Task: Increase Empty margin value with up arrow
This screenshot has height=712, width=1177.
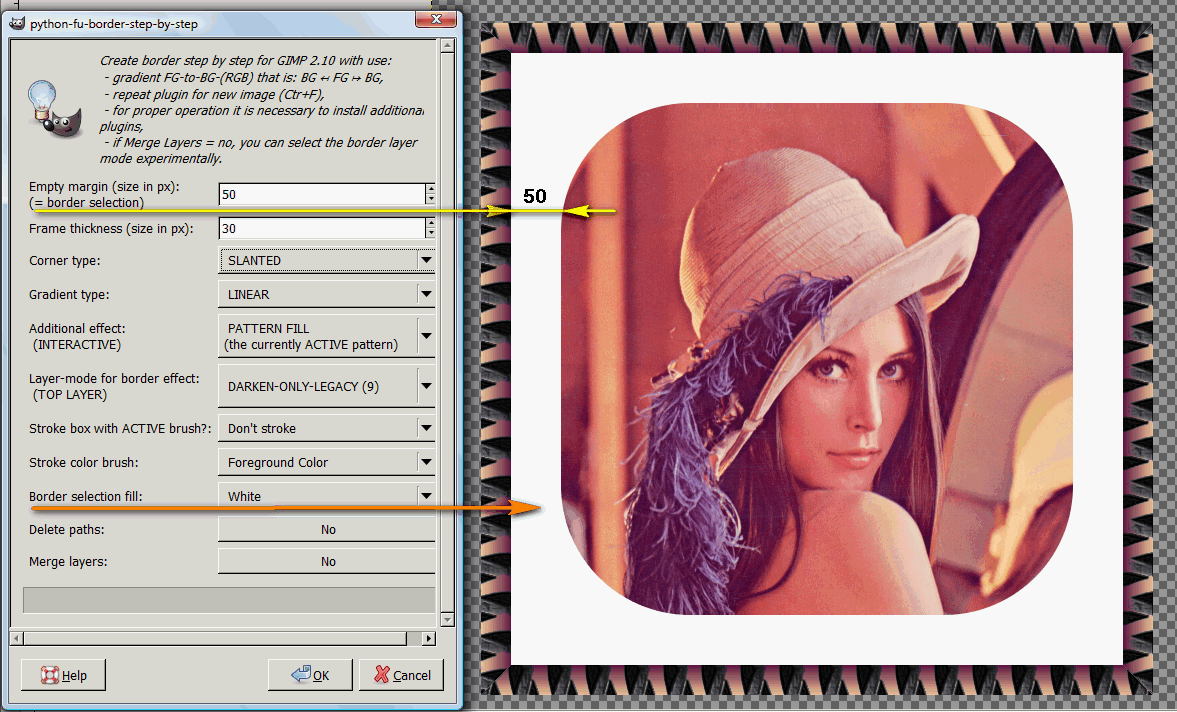Action: 430,189
